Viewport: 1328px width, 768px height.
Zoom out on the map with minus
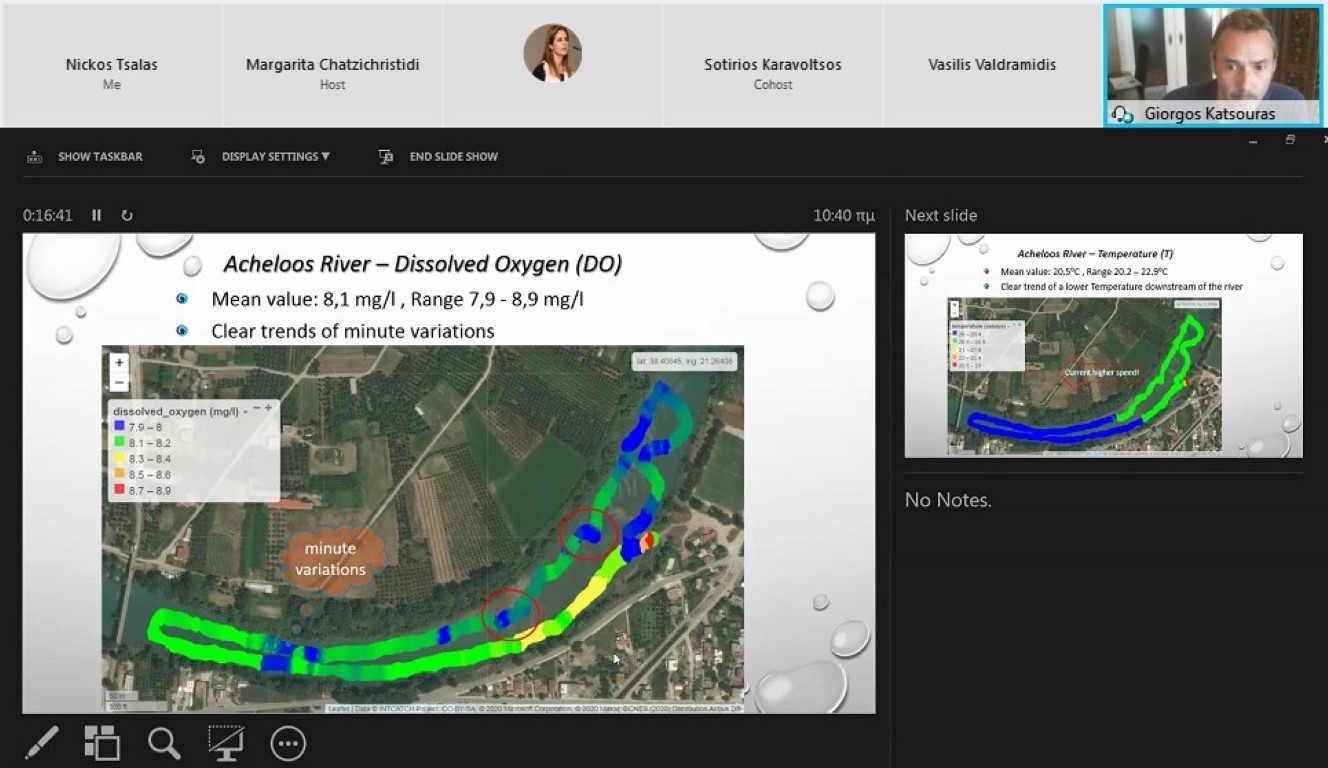click(119, 382)
